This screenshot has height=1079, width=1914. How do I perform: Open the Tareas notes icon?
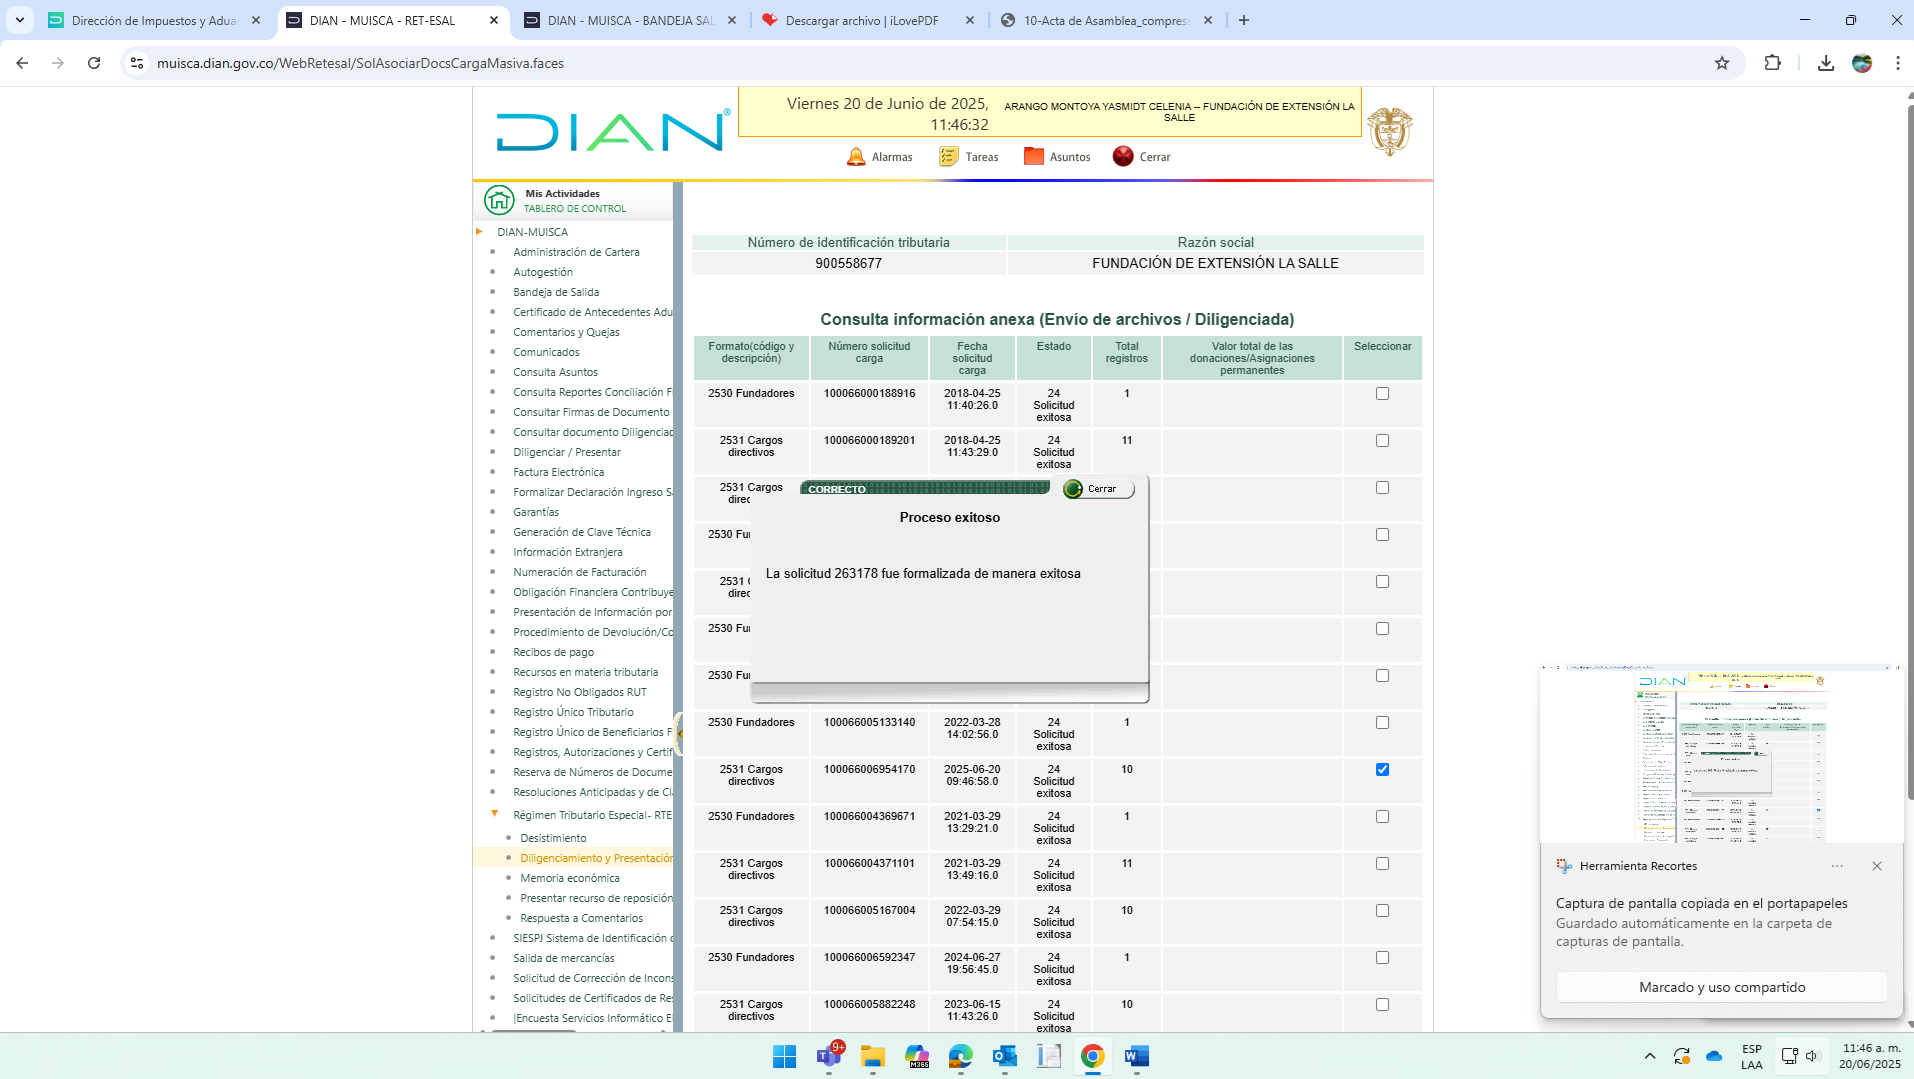[948, 157]
